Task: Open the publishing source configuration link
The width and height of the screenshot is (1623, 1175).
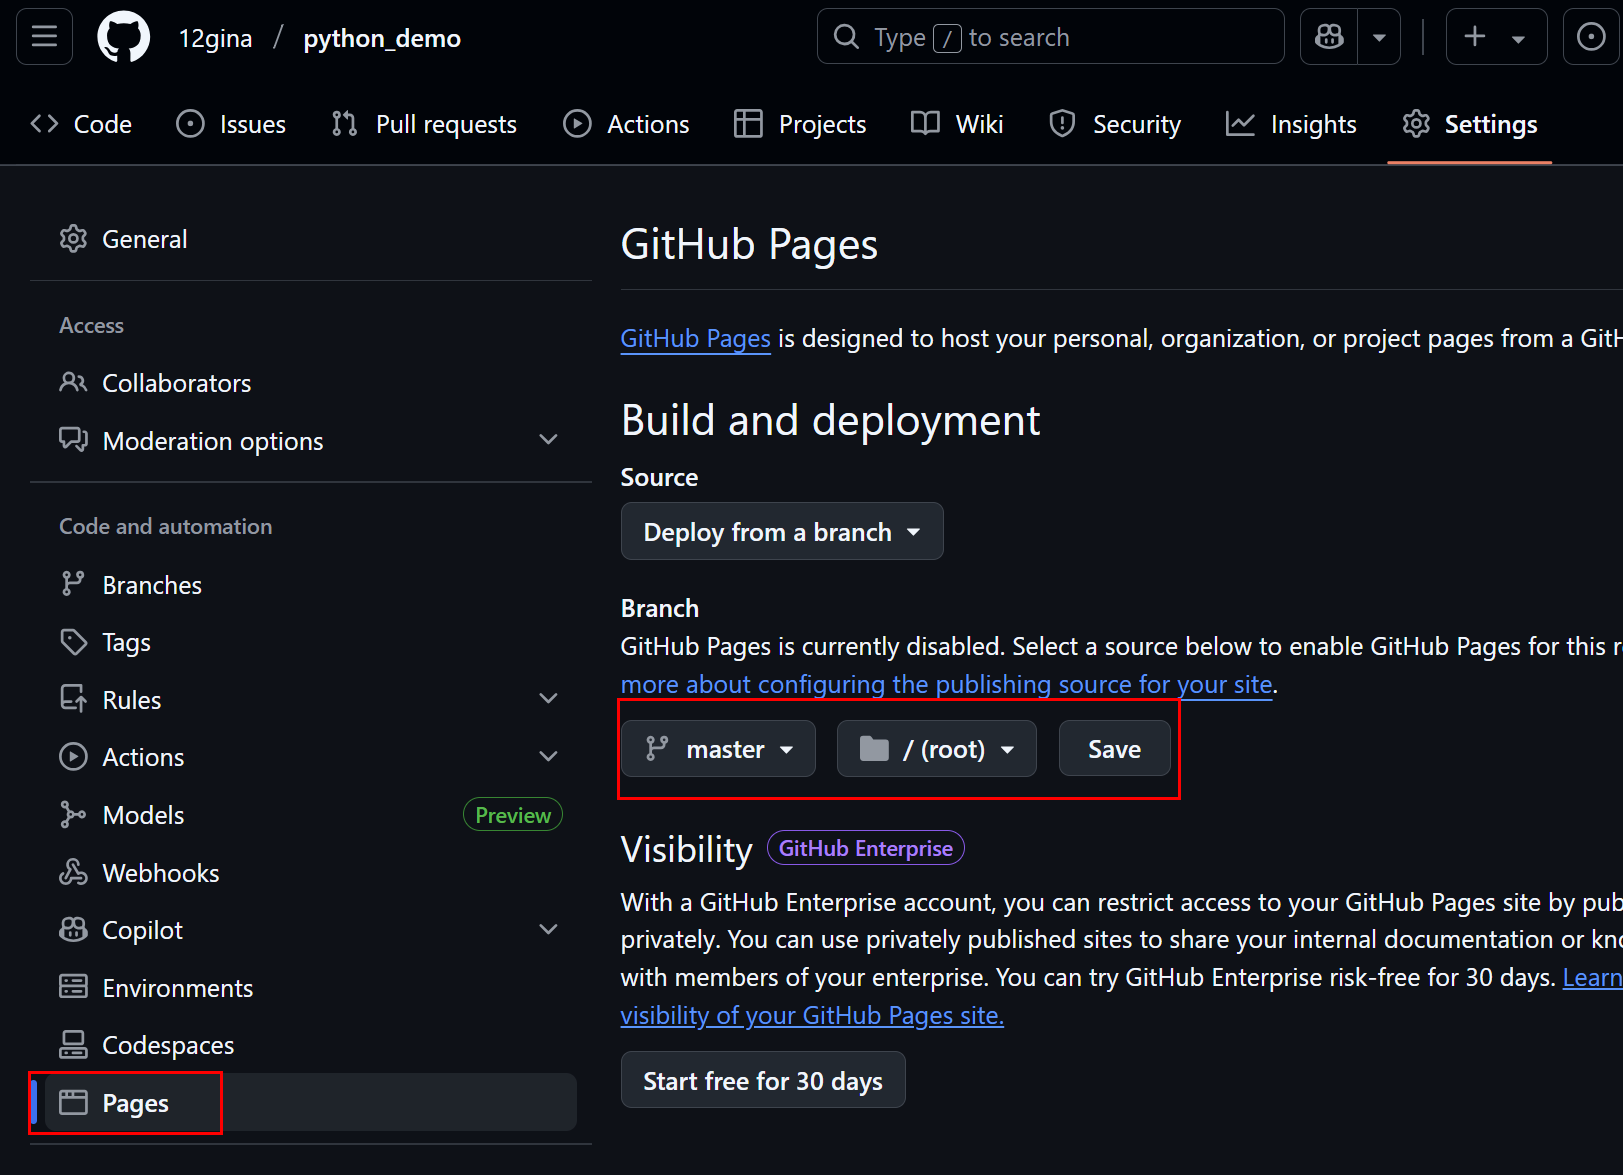Action: [x=946, y=685]
